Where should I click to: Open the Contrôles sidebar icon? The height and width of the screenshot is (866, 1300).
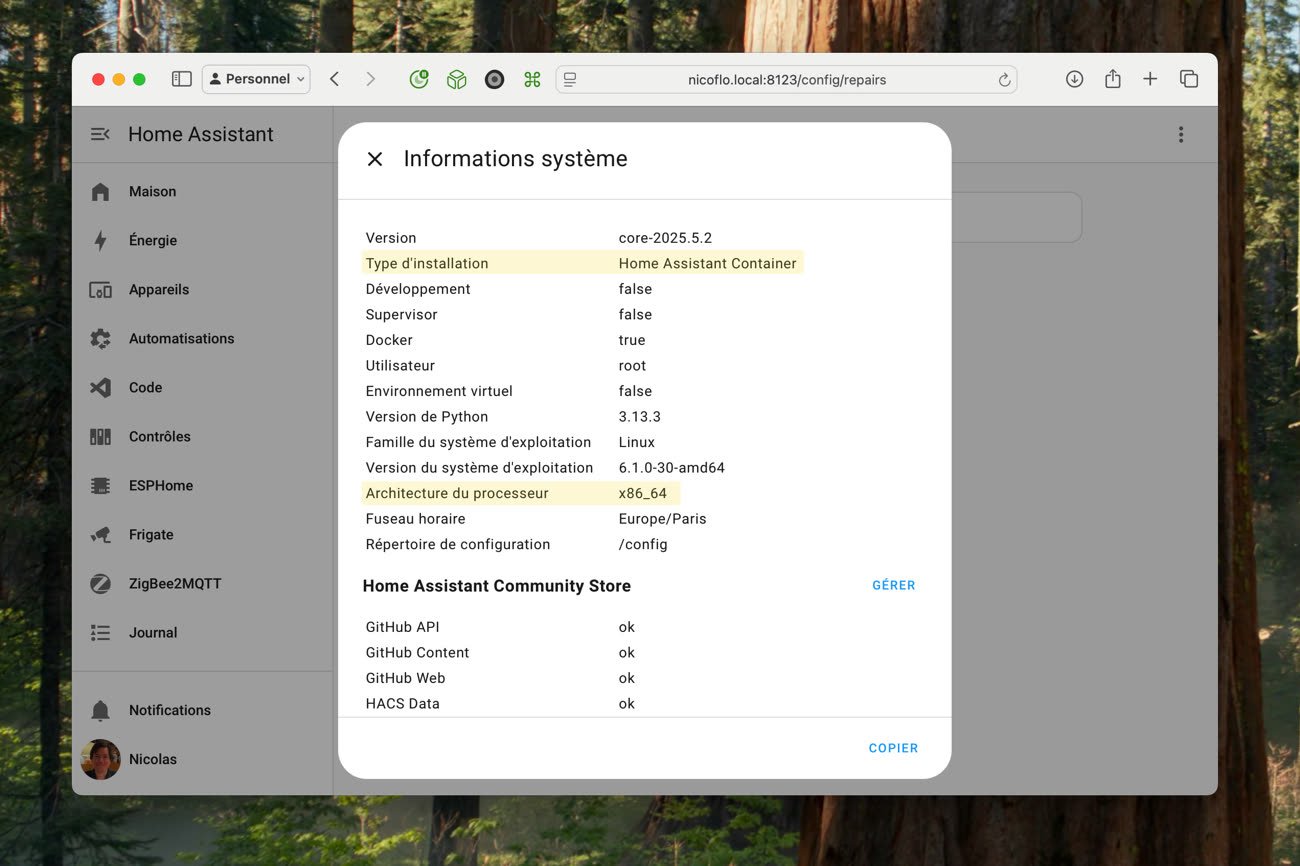100,437
